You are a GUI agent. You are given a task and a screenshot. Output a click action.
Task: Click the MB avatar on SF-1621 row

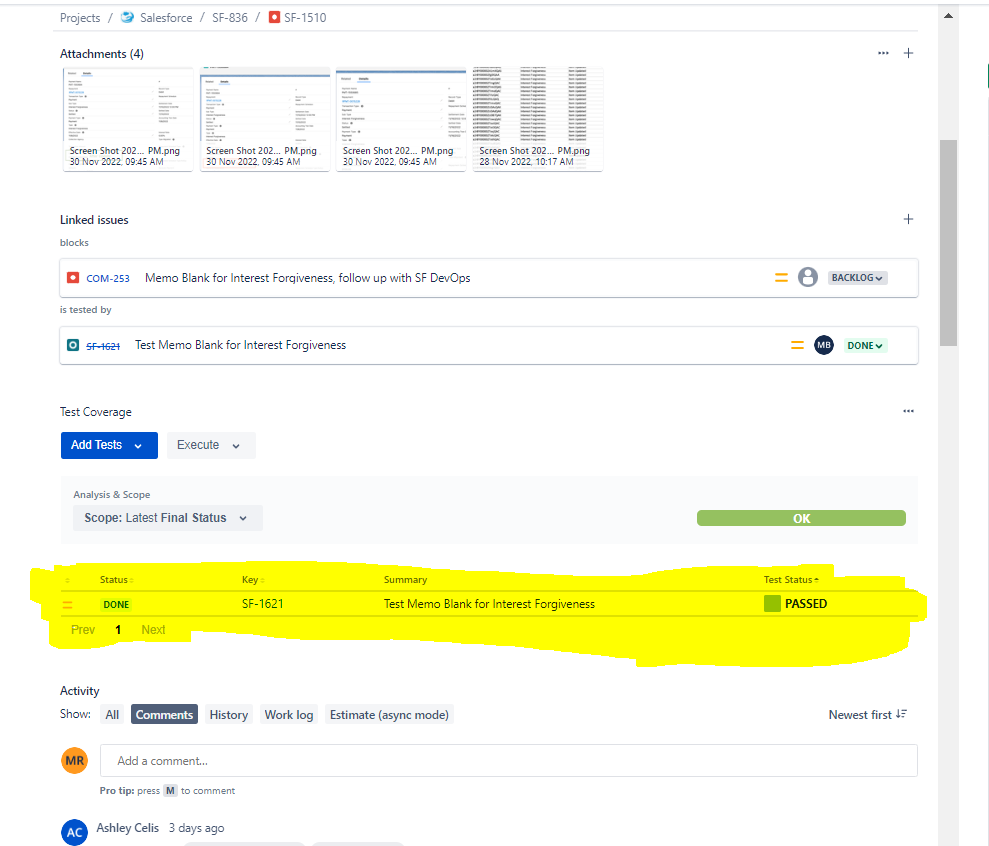[x=823, y=344]
